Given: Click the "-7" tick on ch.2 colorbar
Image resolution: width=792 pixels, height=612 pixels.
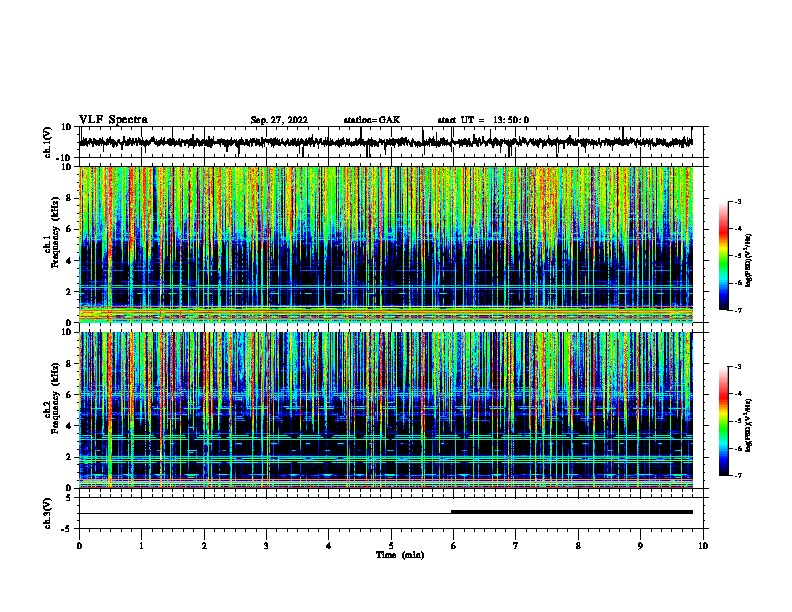Looking at the screenshot, I should (x=738, y=475).
